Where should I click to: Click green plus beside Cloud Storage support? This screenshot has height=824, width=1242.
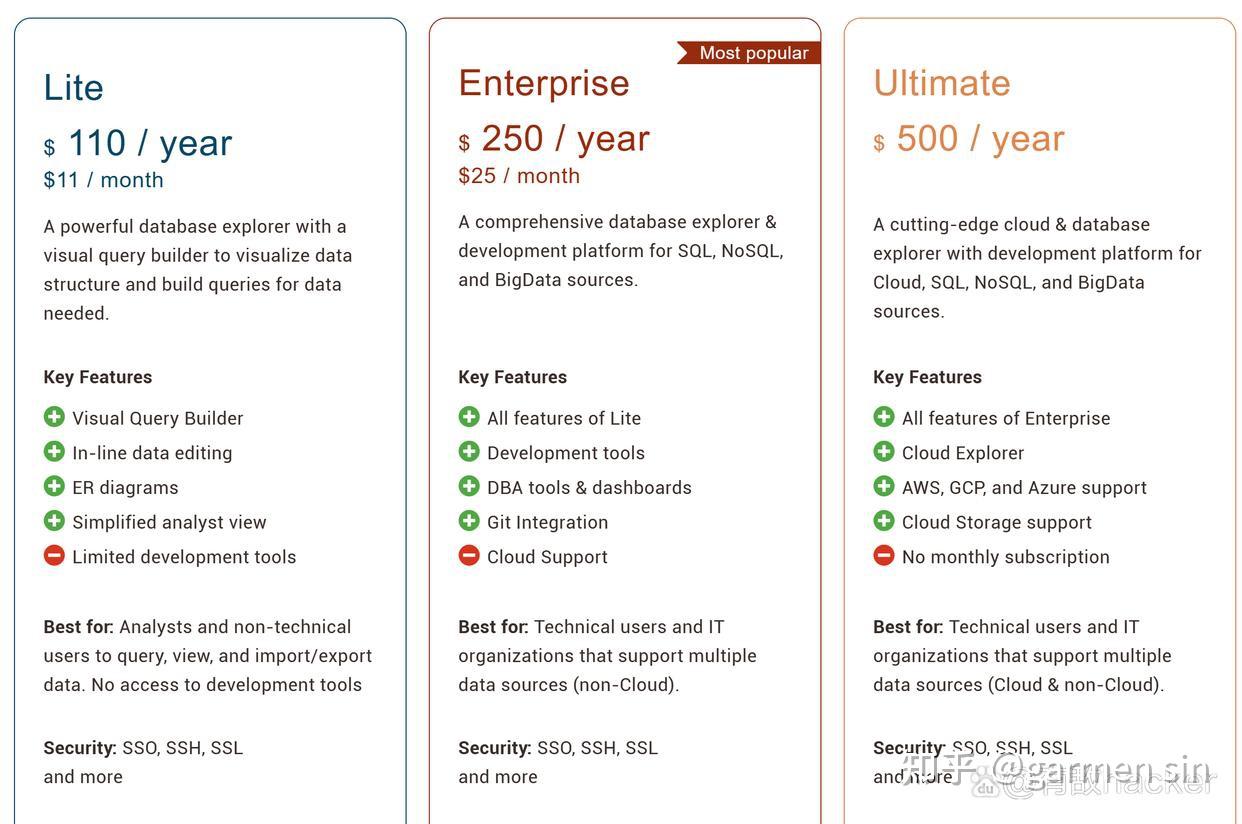coord(884,521)
